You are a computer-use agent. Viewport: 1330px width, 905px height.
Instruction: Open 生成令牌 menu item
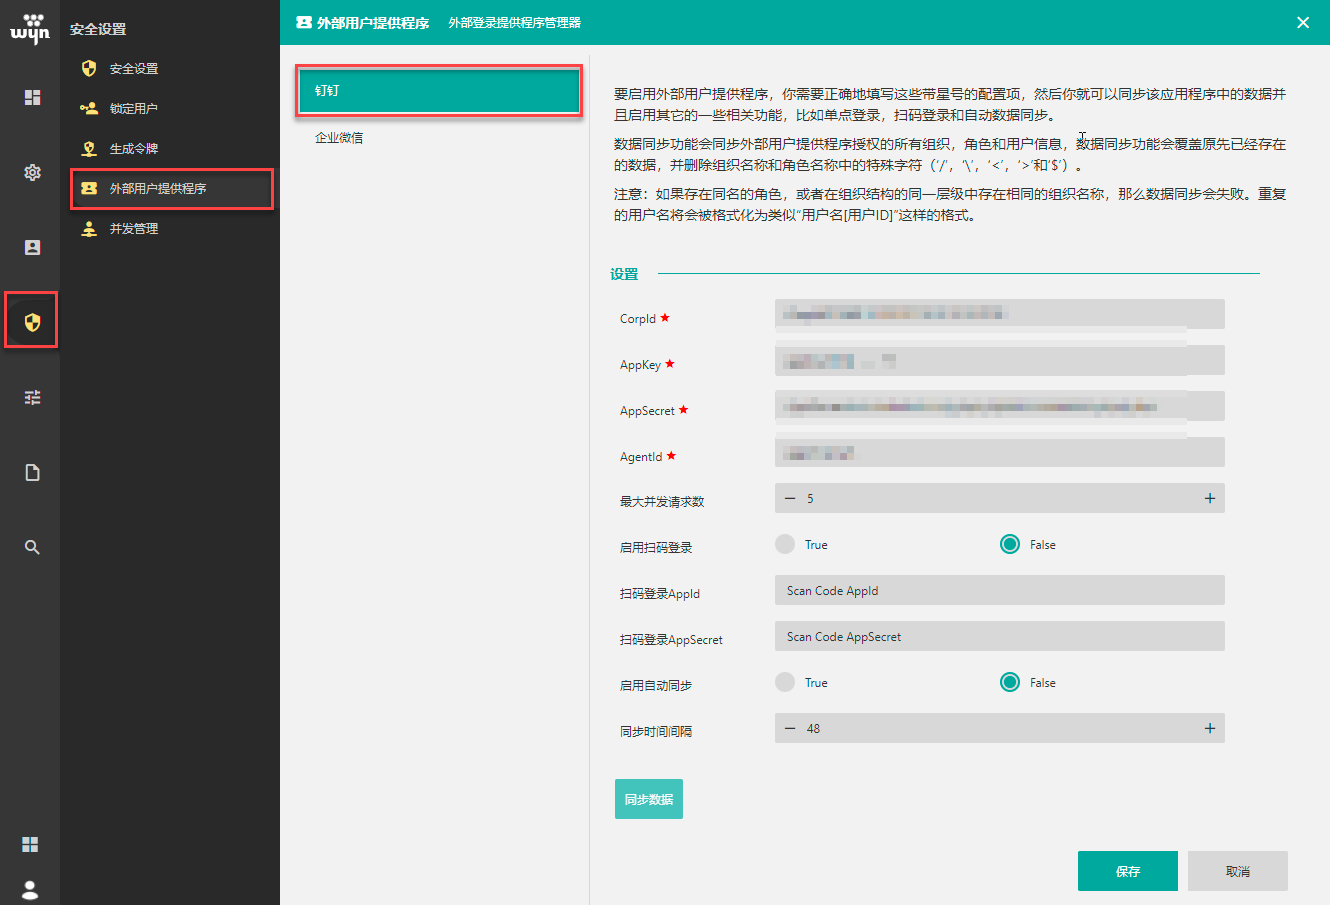(x=134, y=149)
